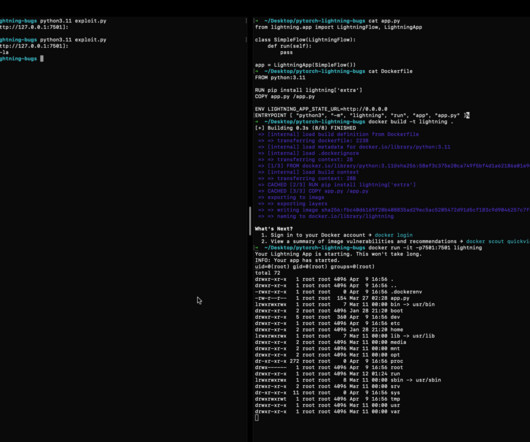Click the 'uid=0(root) gid=0(root)' output line
This screenshot has height=442, width=530.
315,267
